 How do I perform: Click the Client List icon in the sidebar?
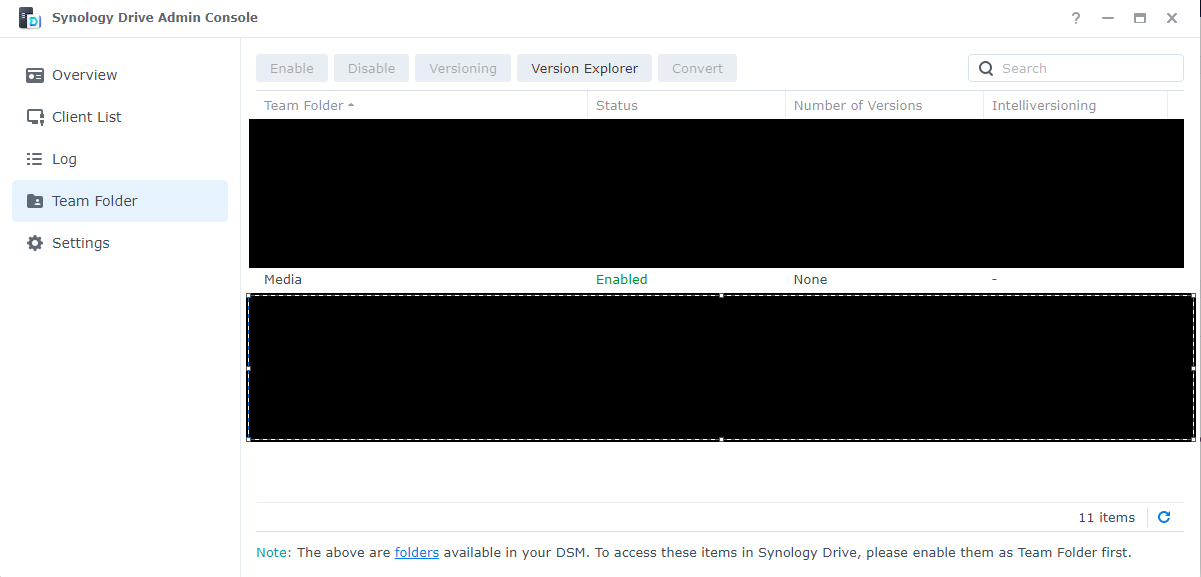(x=35, y=116)
